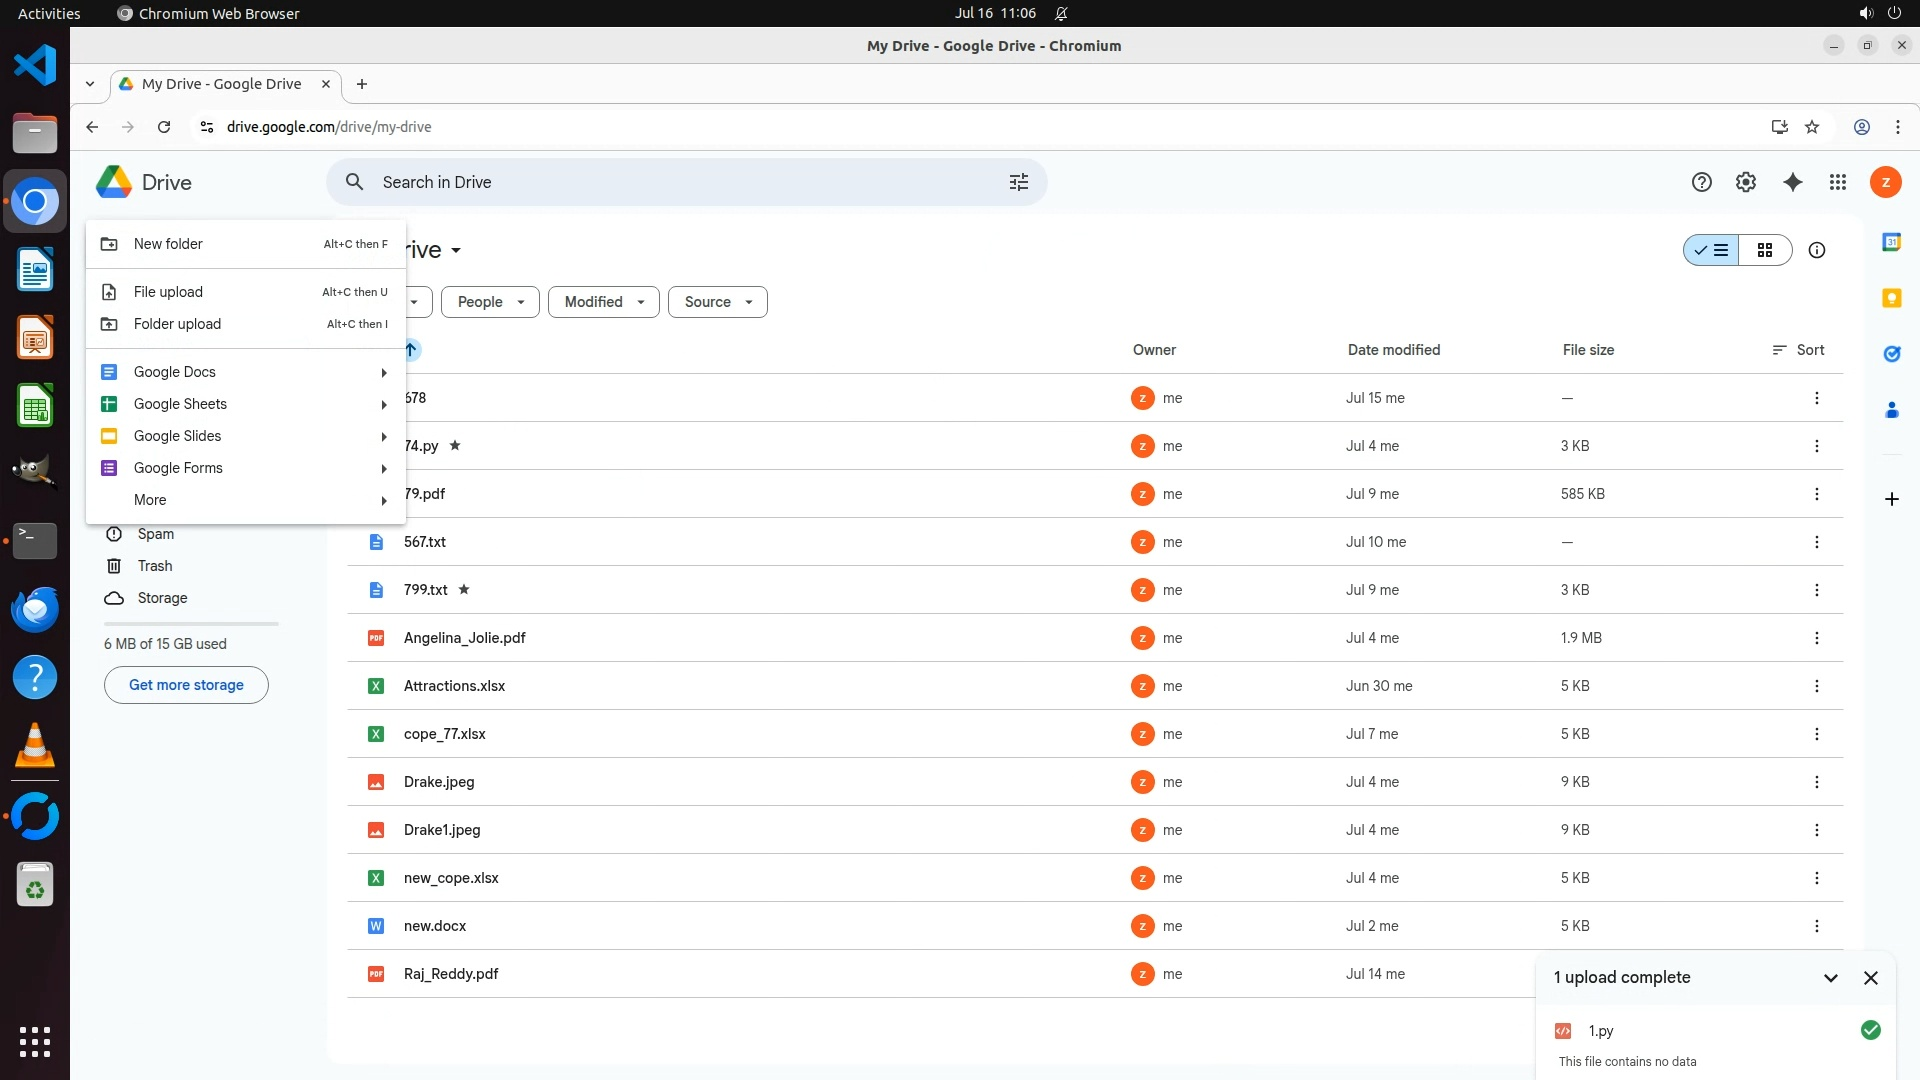Screen dimensions: 1920x1080
Task: Open Google Calendar side panel icon
Action: click(x=1892, y=242)
